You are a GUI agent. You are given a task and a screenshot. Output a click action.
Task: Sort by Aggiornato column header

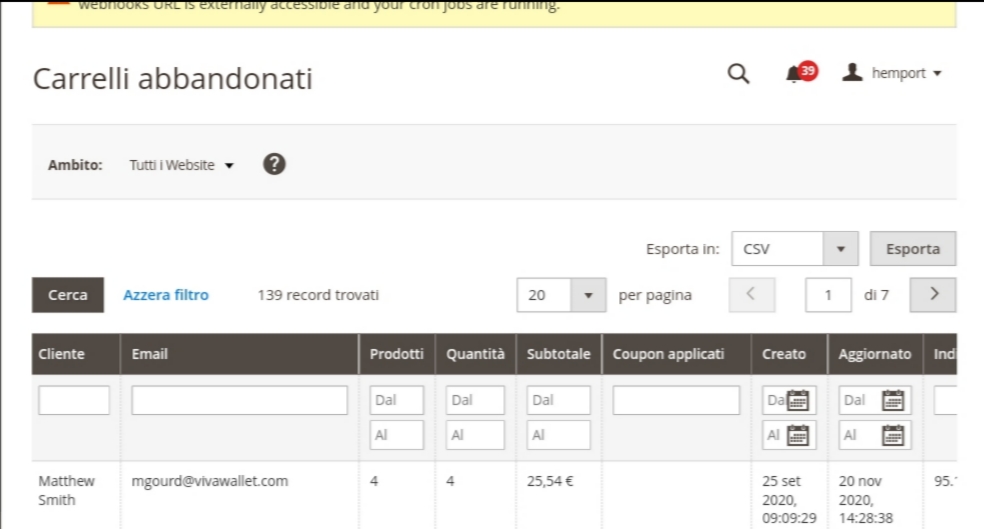tap(875, 354)
